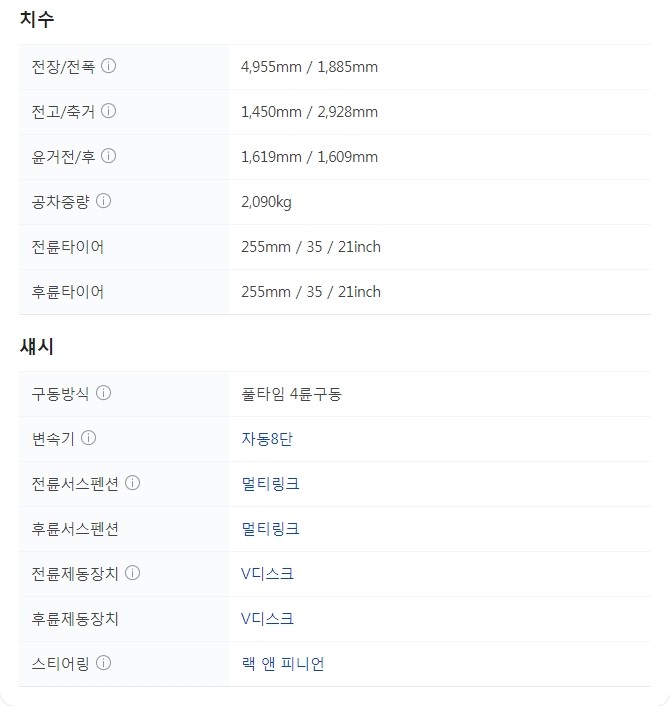The height and width of the screenshot is (706, 670).
Task: Open the 랙 앤 피니언 steering link
Action: (282, 663)
